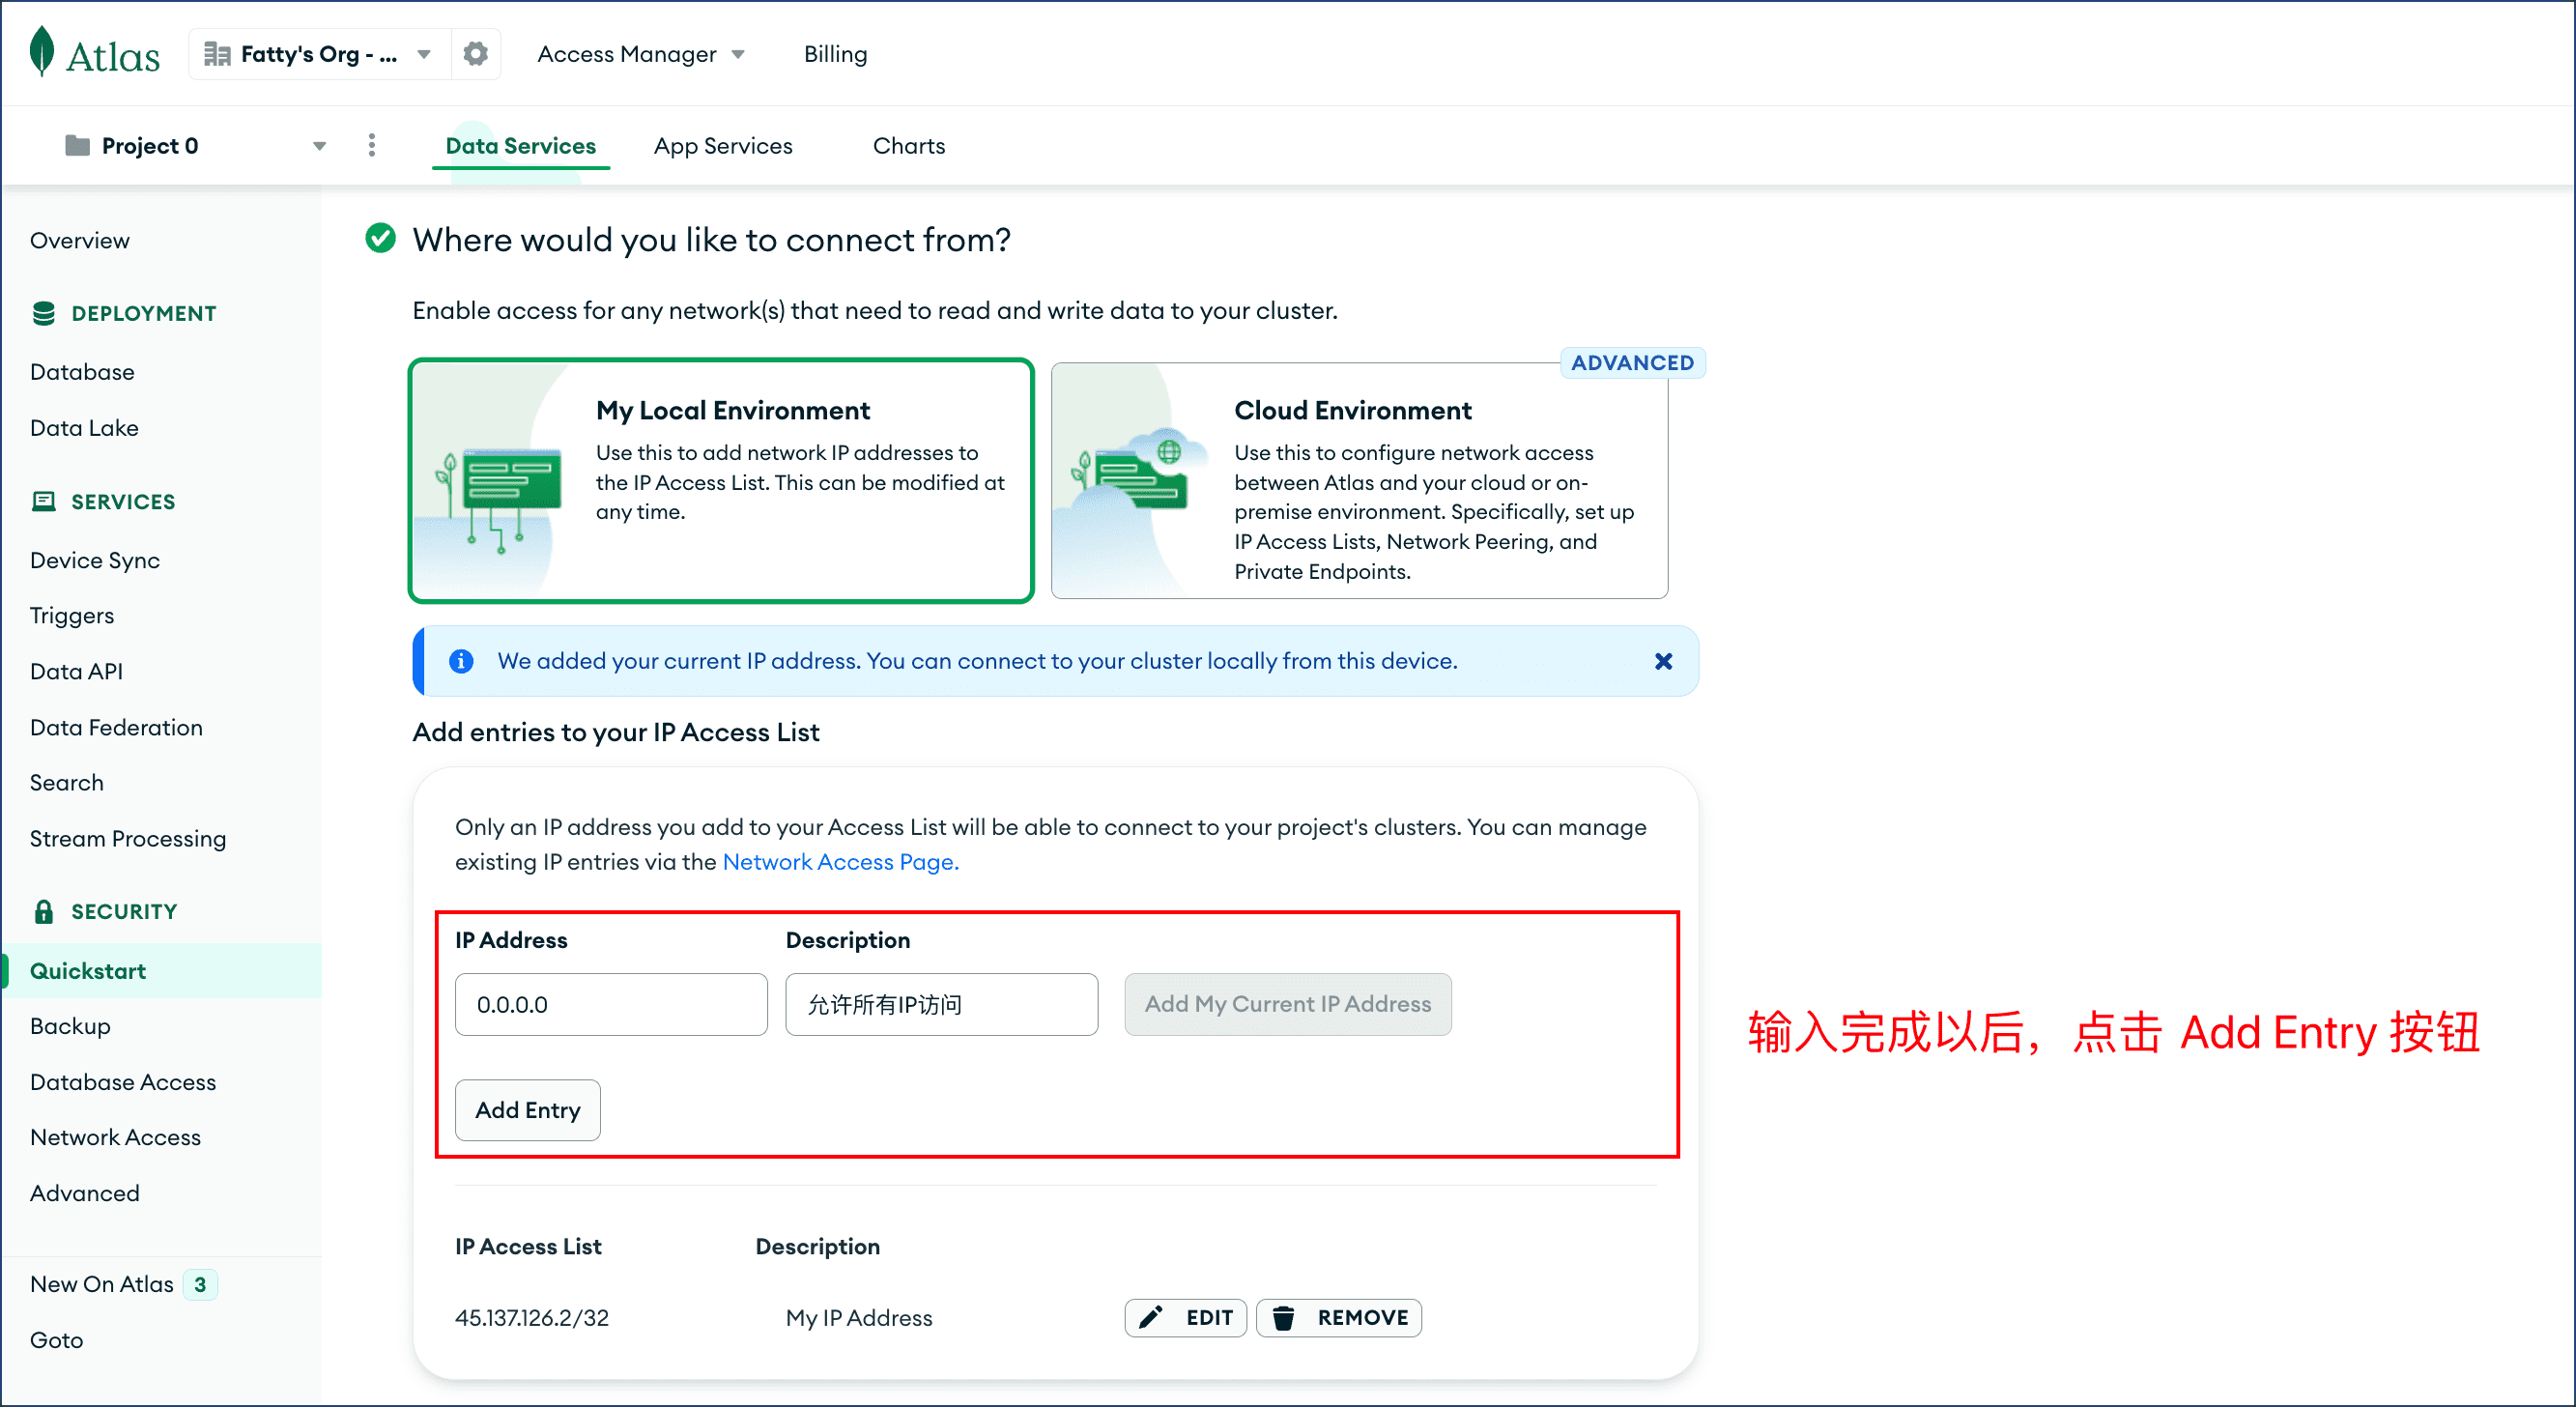Image resolution: width=2576 pixels, height=1407 pixels.
Task: Select Cloud Environment card
Action: [1359, 480]
